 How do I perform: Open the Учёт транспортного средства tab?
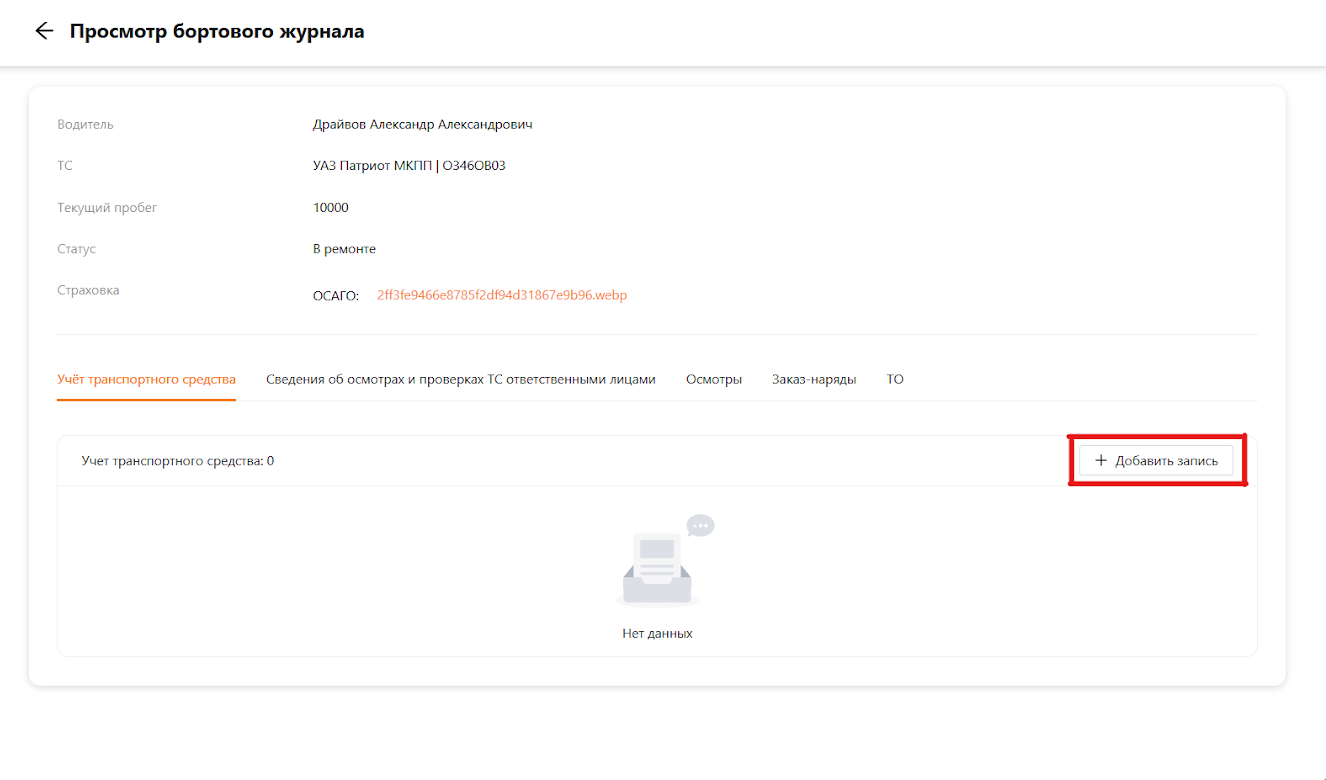(146, 380)
